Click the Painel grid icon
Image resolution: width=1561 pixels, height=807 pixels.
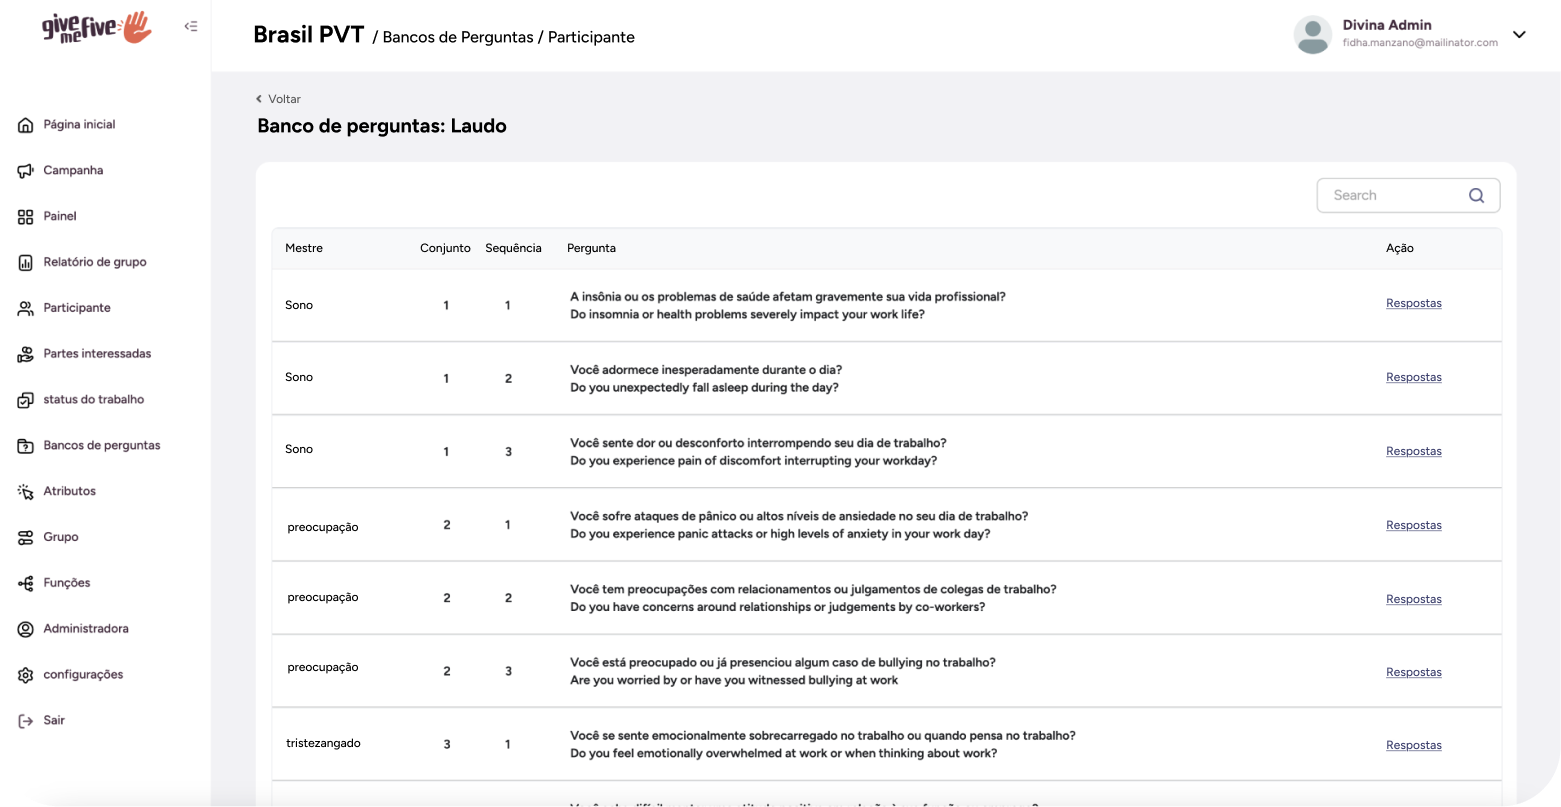pos(26,217)
